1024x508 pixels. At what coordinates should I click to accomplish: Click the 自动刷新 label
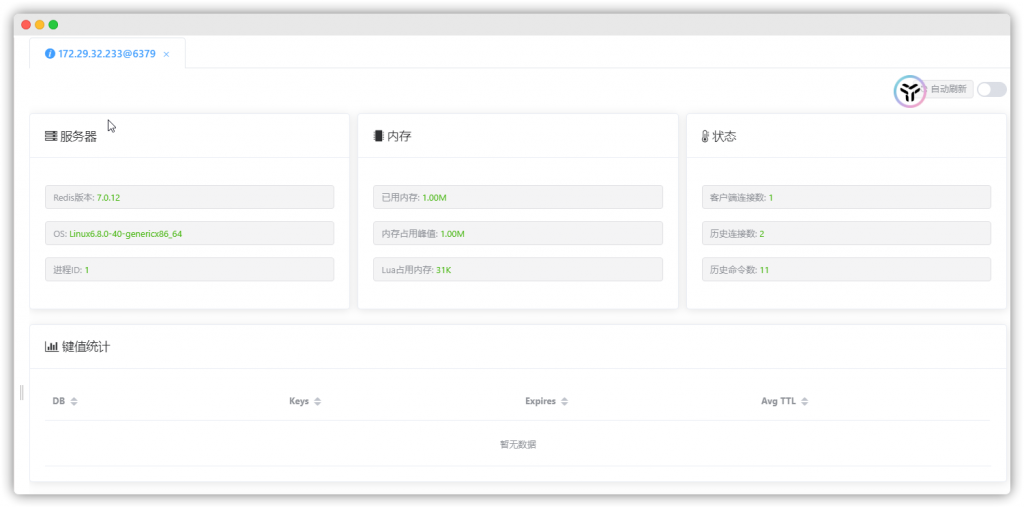click(948, 89)
